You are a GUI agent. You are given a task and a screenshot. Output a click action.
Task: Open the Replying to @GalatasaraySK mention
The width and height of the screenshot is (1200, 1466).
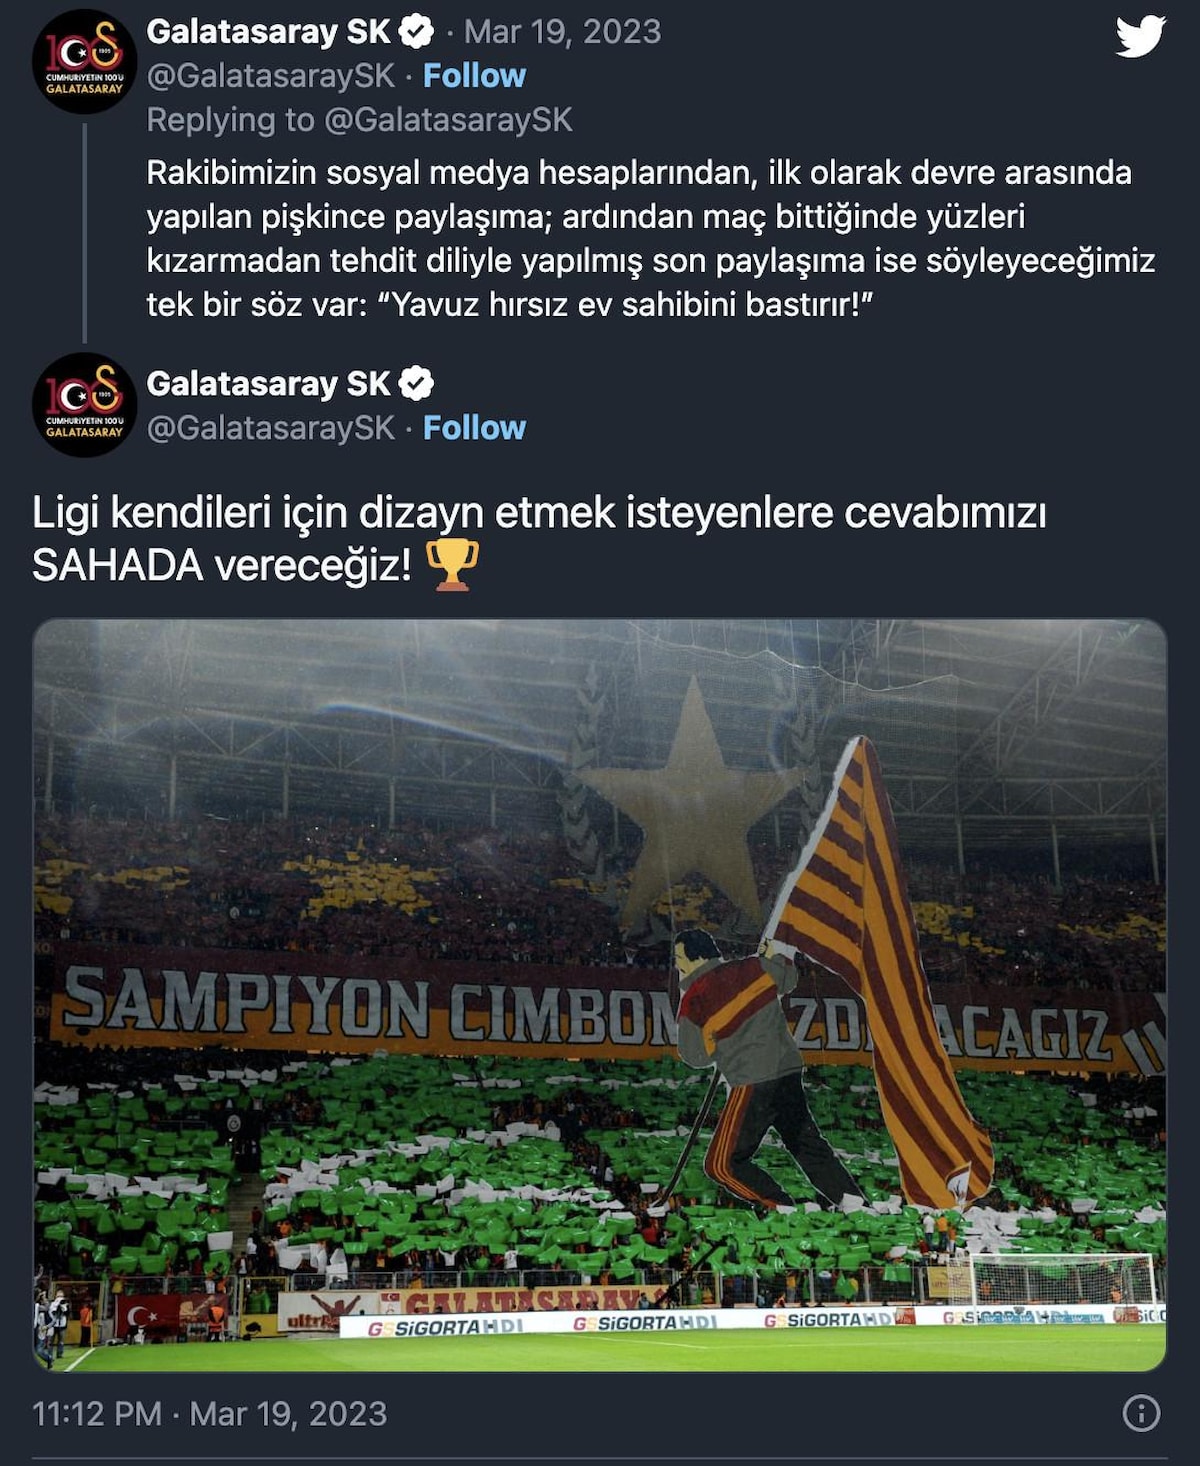tap(449, 120)
